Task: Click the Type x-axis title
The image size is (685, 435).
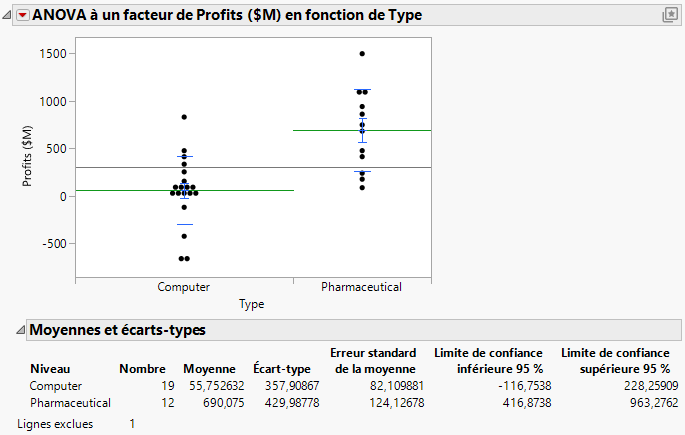Action: 252,304
